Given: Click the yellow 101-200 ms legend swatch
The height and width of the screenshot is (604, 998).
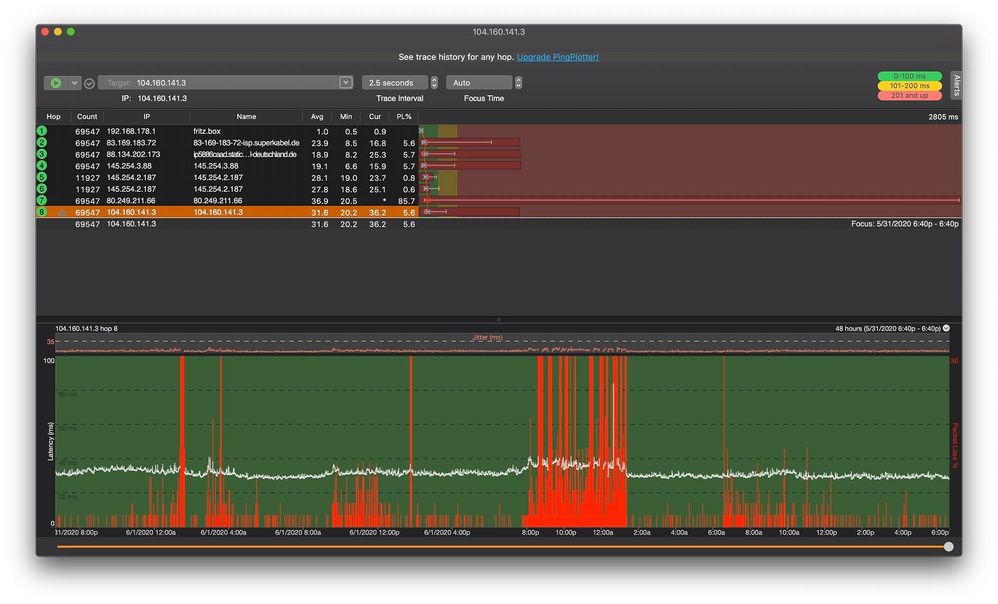Looking at the screenshot, I should pos(909,86).
